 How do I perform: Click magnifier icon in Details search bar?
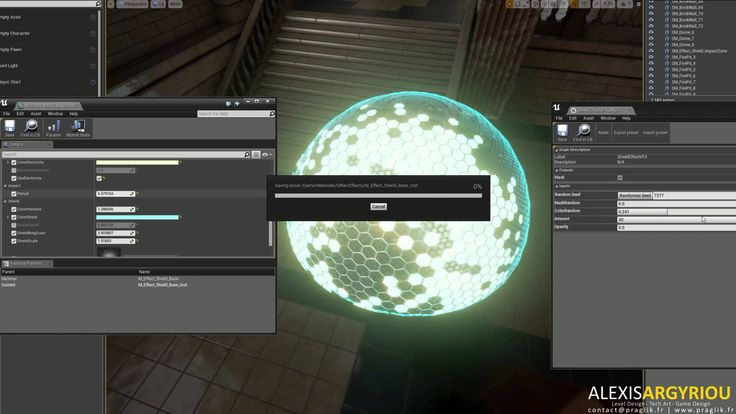247,154
